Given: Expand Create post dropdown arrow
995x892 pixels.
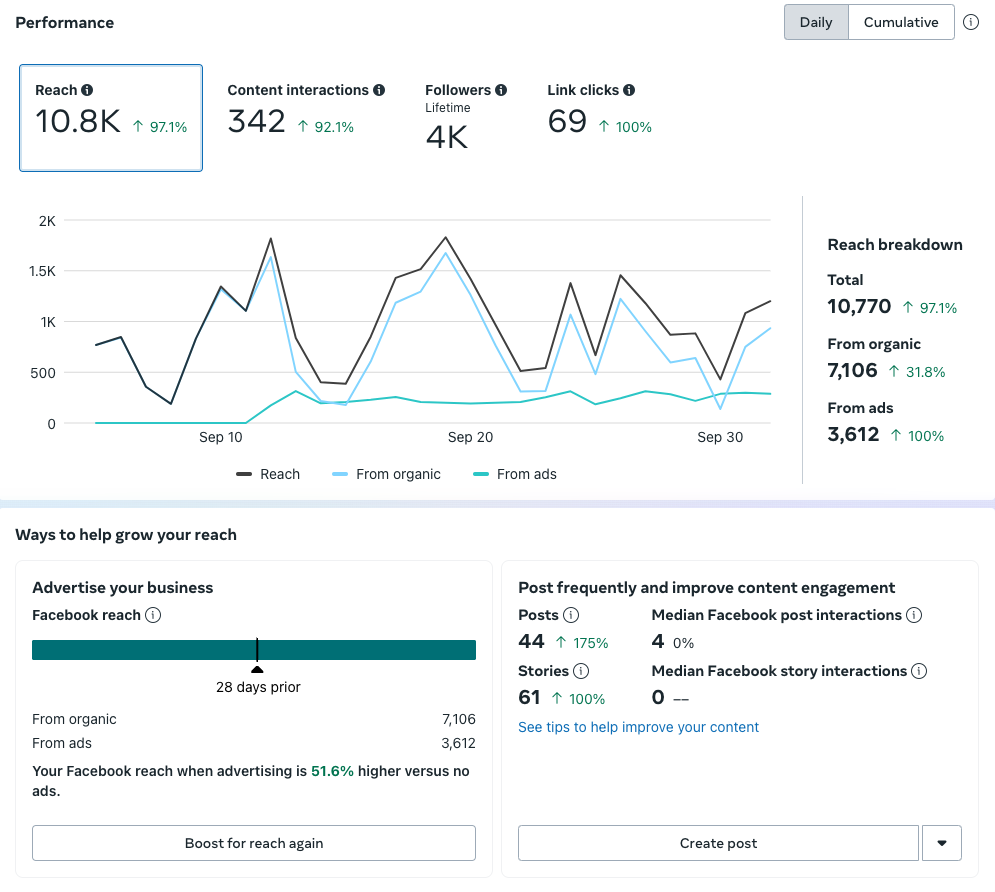Looking at the screenshot, I should [942, 843].
